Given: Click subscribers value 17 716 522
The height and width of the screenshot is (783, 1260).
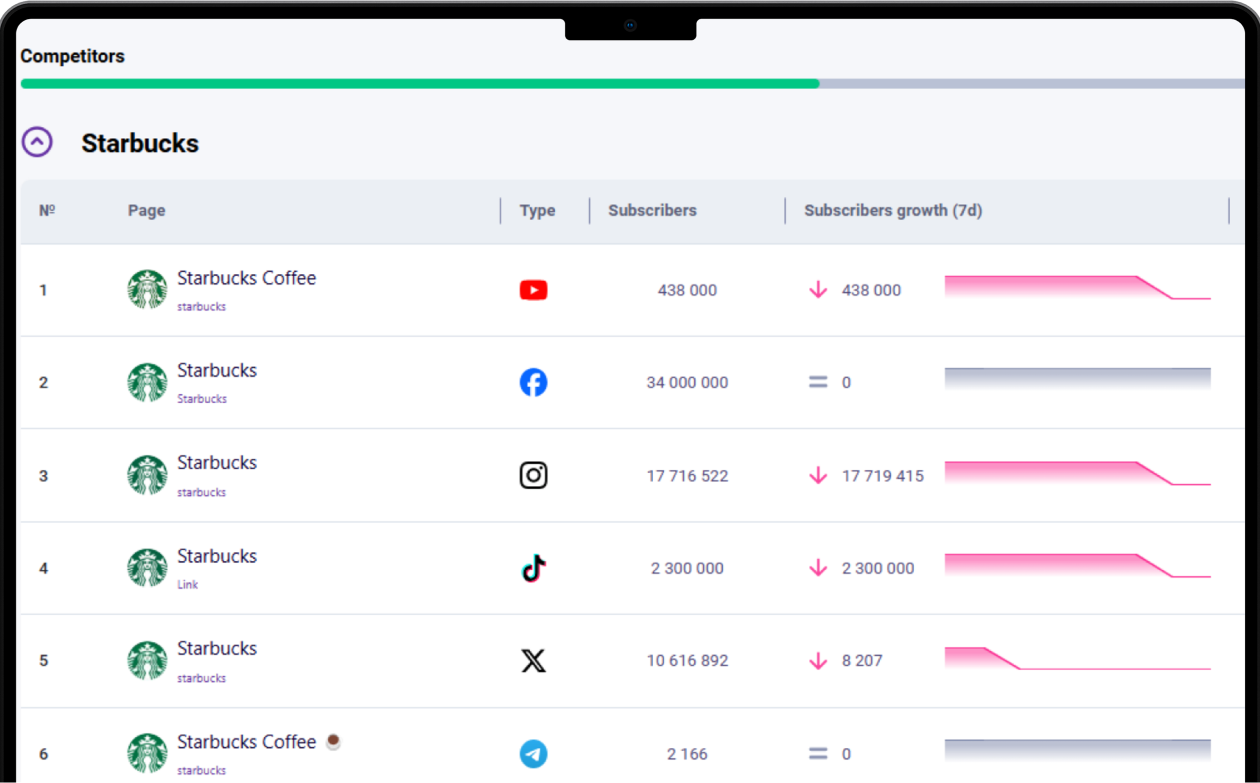Looking at the screenshot, I should 687,476.
